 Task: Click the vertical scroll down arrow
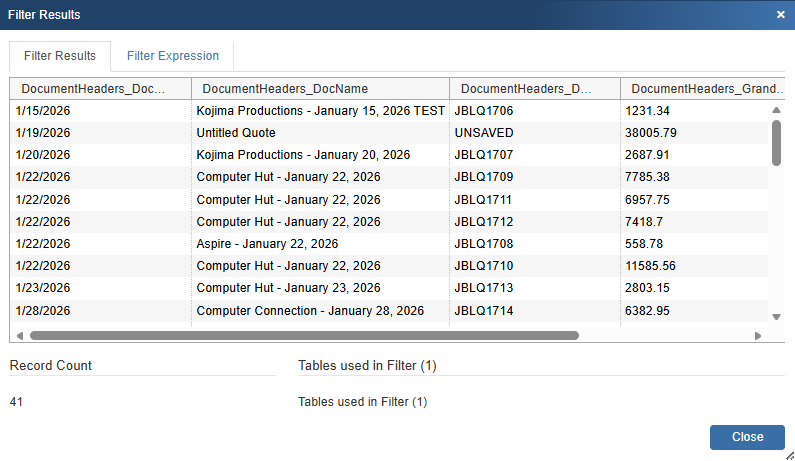[776, 316]
